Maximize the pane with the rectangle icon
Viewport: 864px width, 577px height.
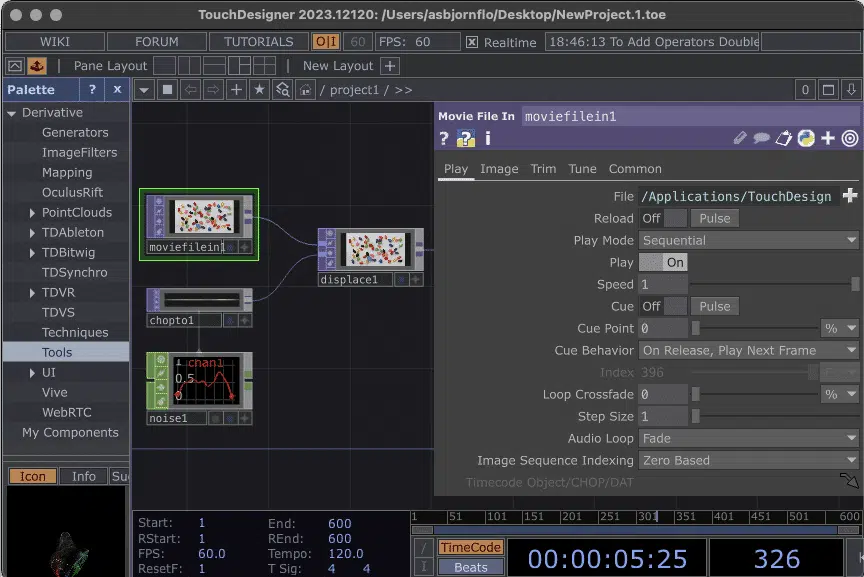828,90
